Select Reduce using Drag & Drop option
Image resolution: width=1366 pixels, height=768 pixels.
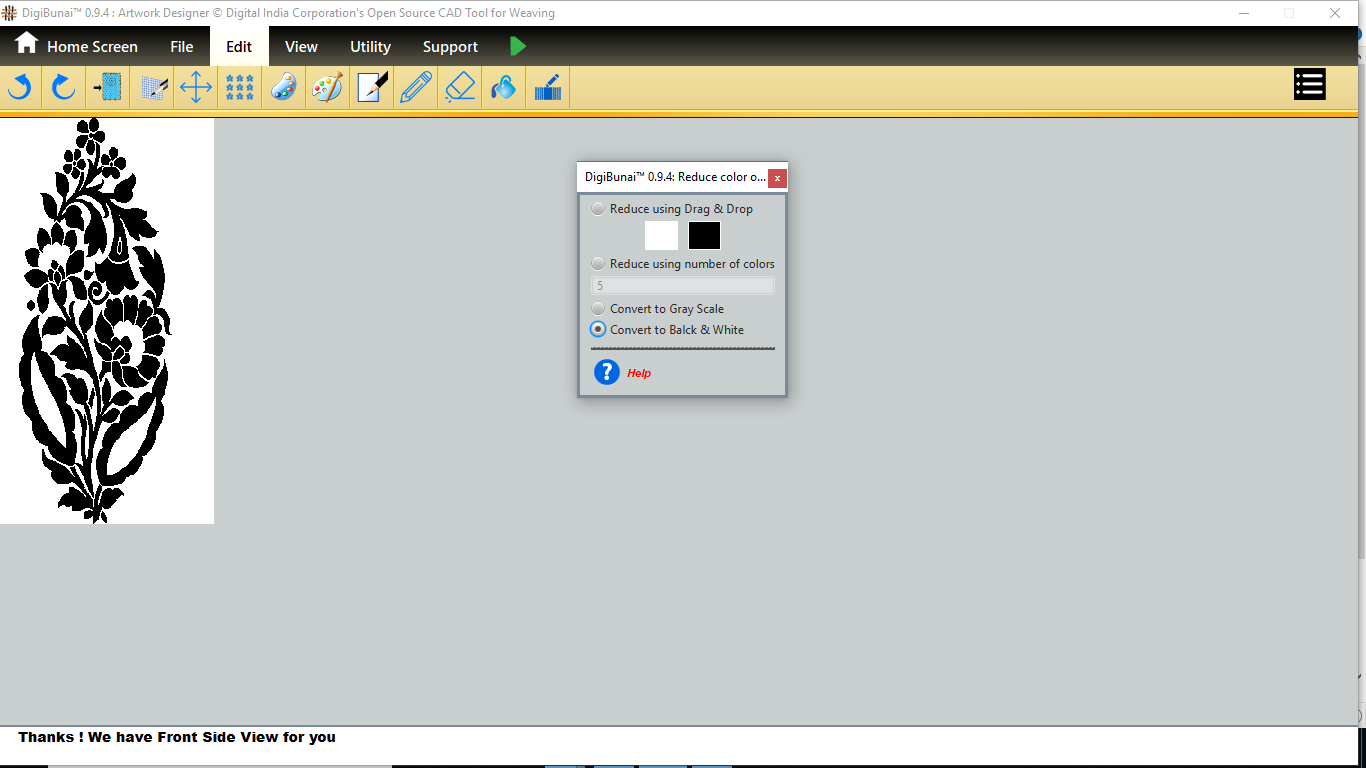coord(598,209)
